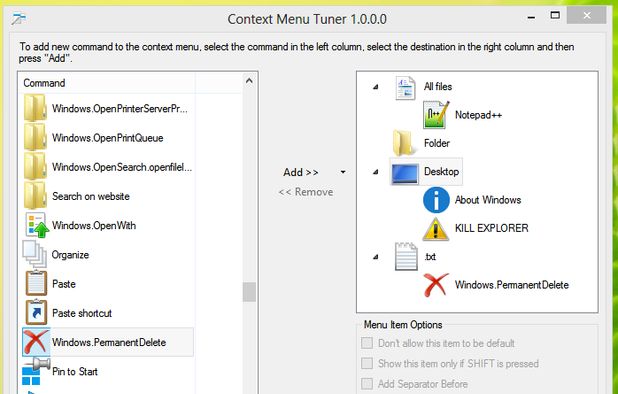Click the Notepad++ icon in tree
618x394 pixels.
(x=436, y=115)
